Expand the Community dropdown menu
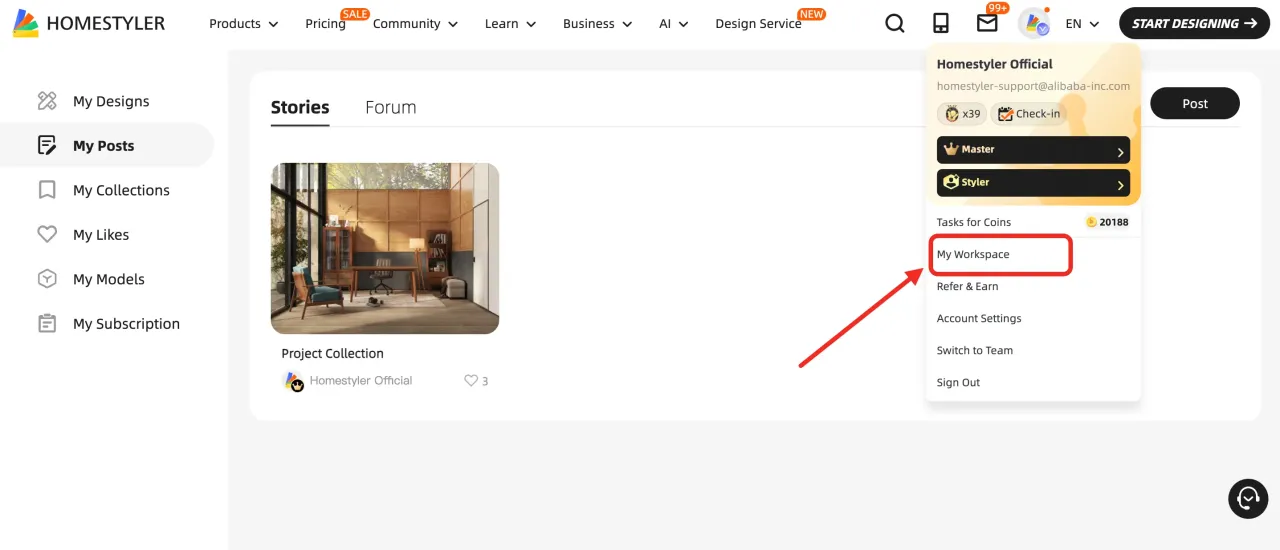 (x=415, y=24)
